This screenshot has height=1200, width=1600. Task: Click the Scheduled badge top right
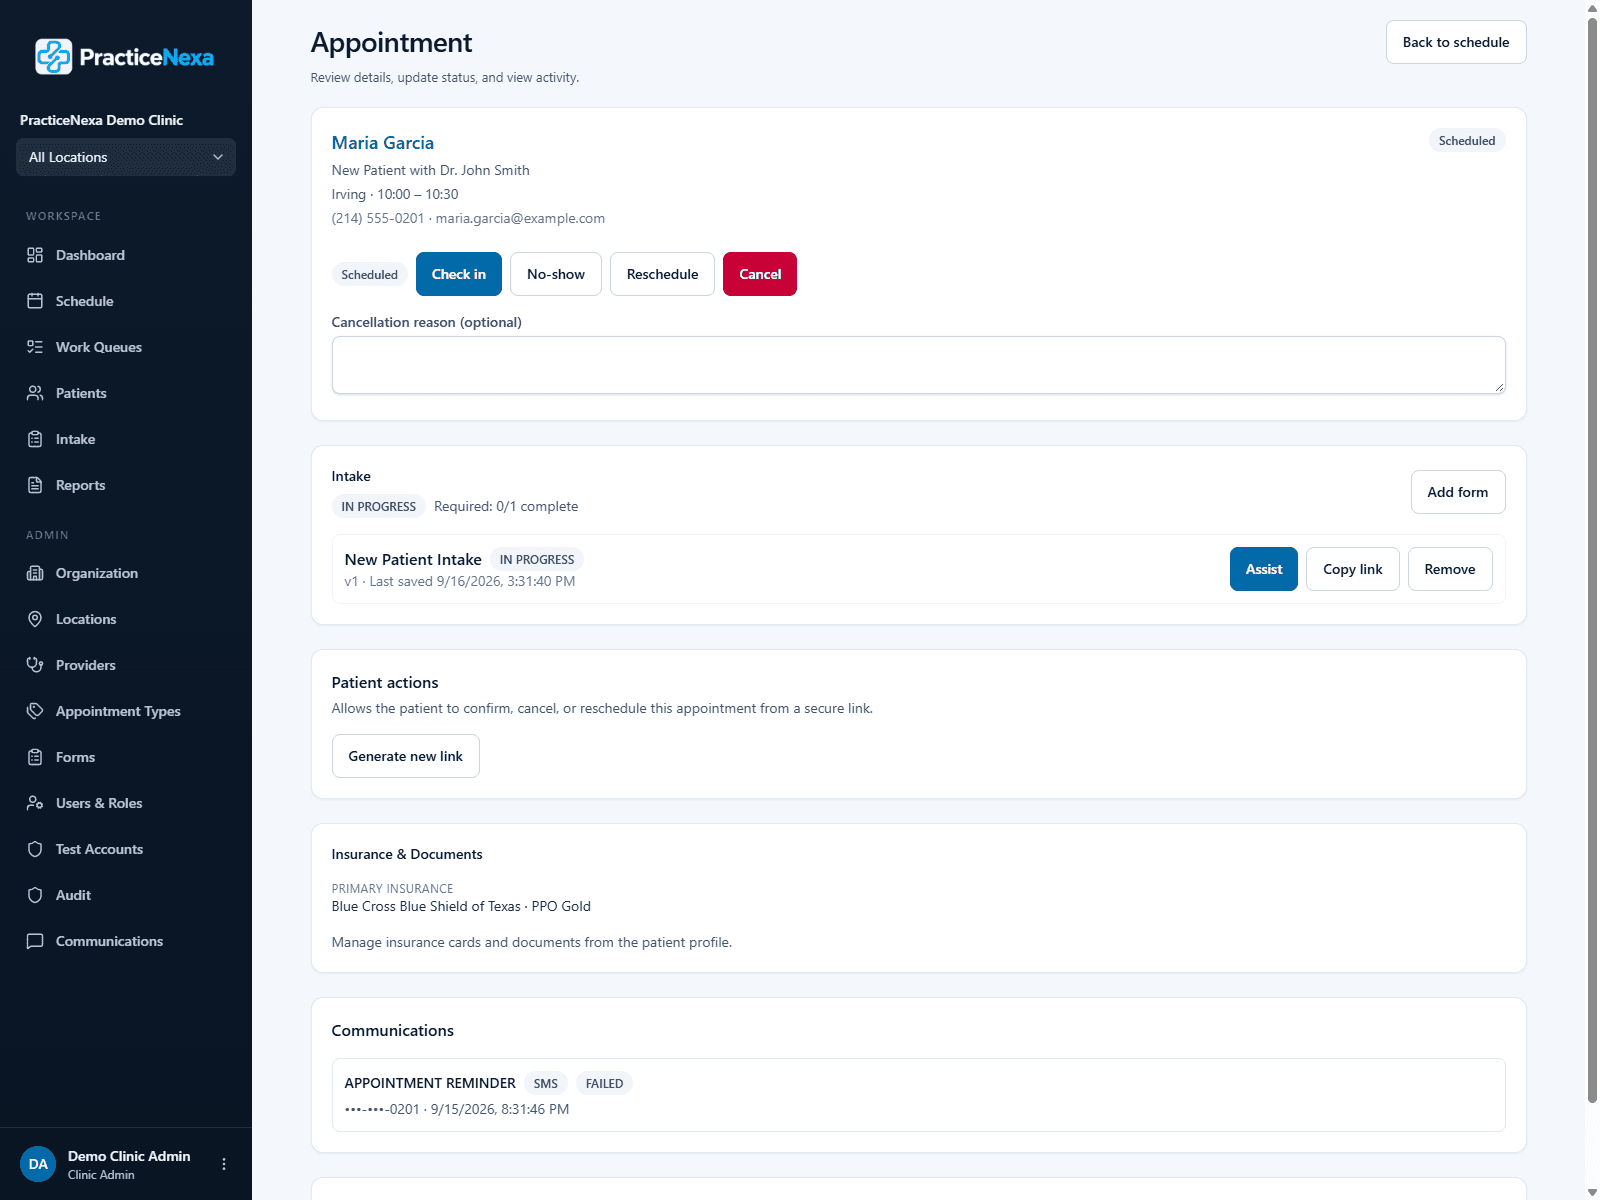(x=1467, y=141)
